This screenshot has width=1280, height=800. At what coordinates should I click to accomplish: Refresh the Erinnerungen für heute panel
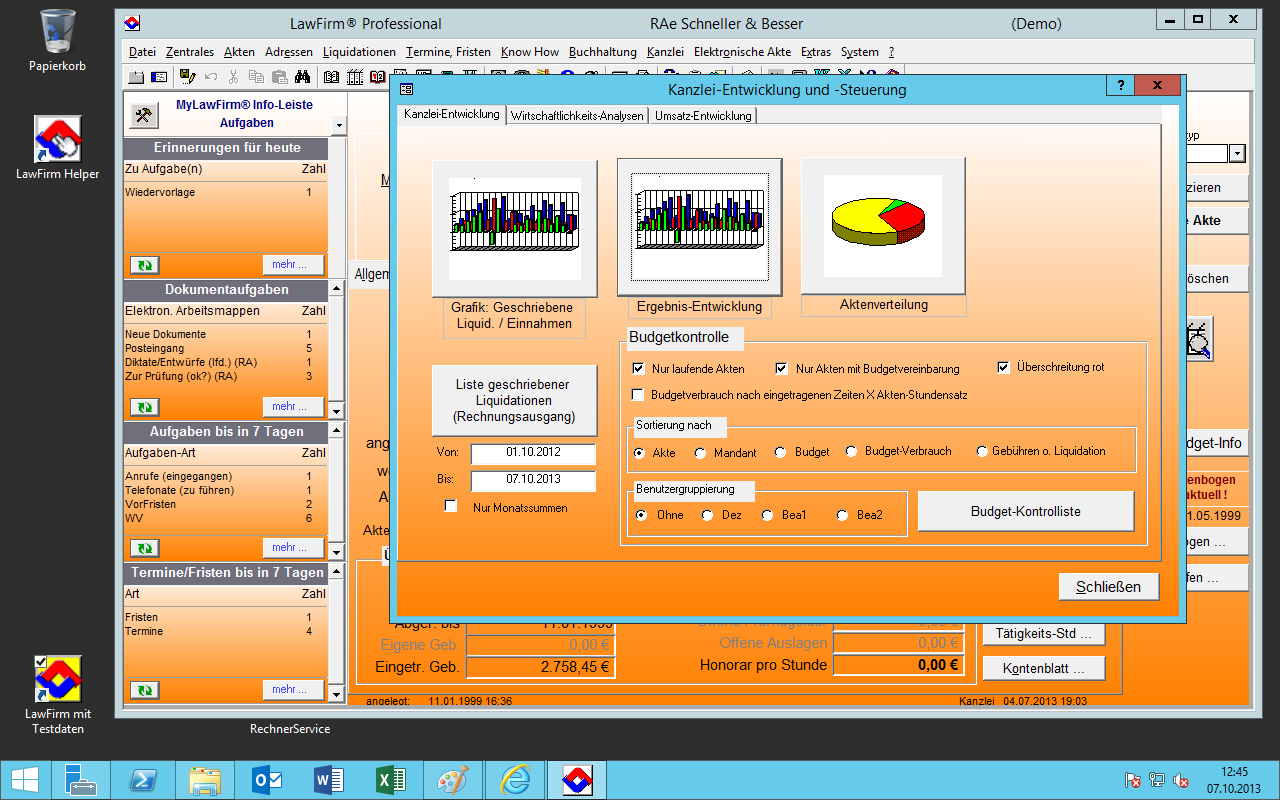pos(144,265)
